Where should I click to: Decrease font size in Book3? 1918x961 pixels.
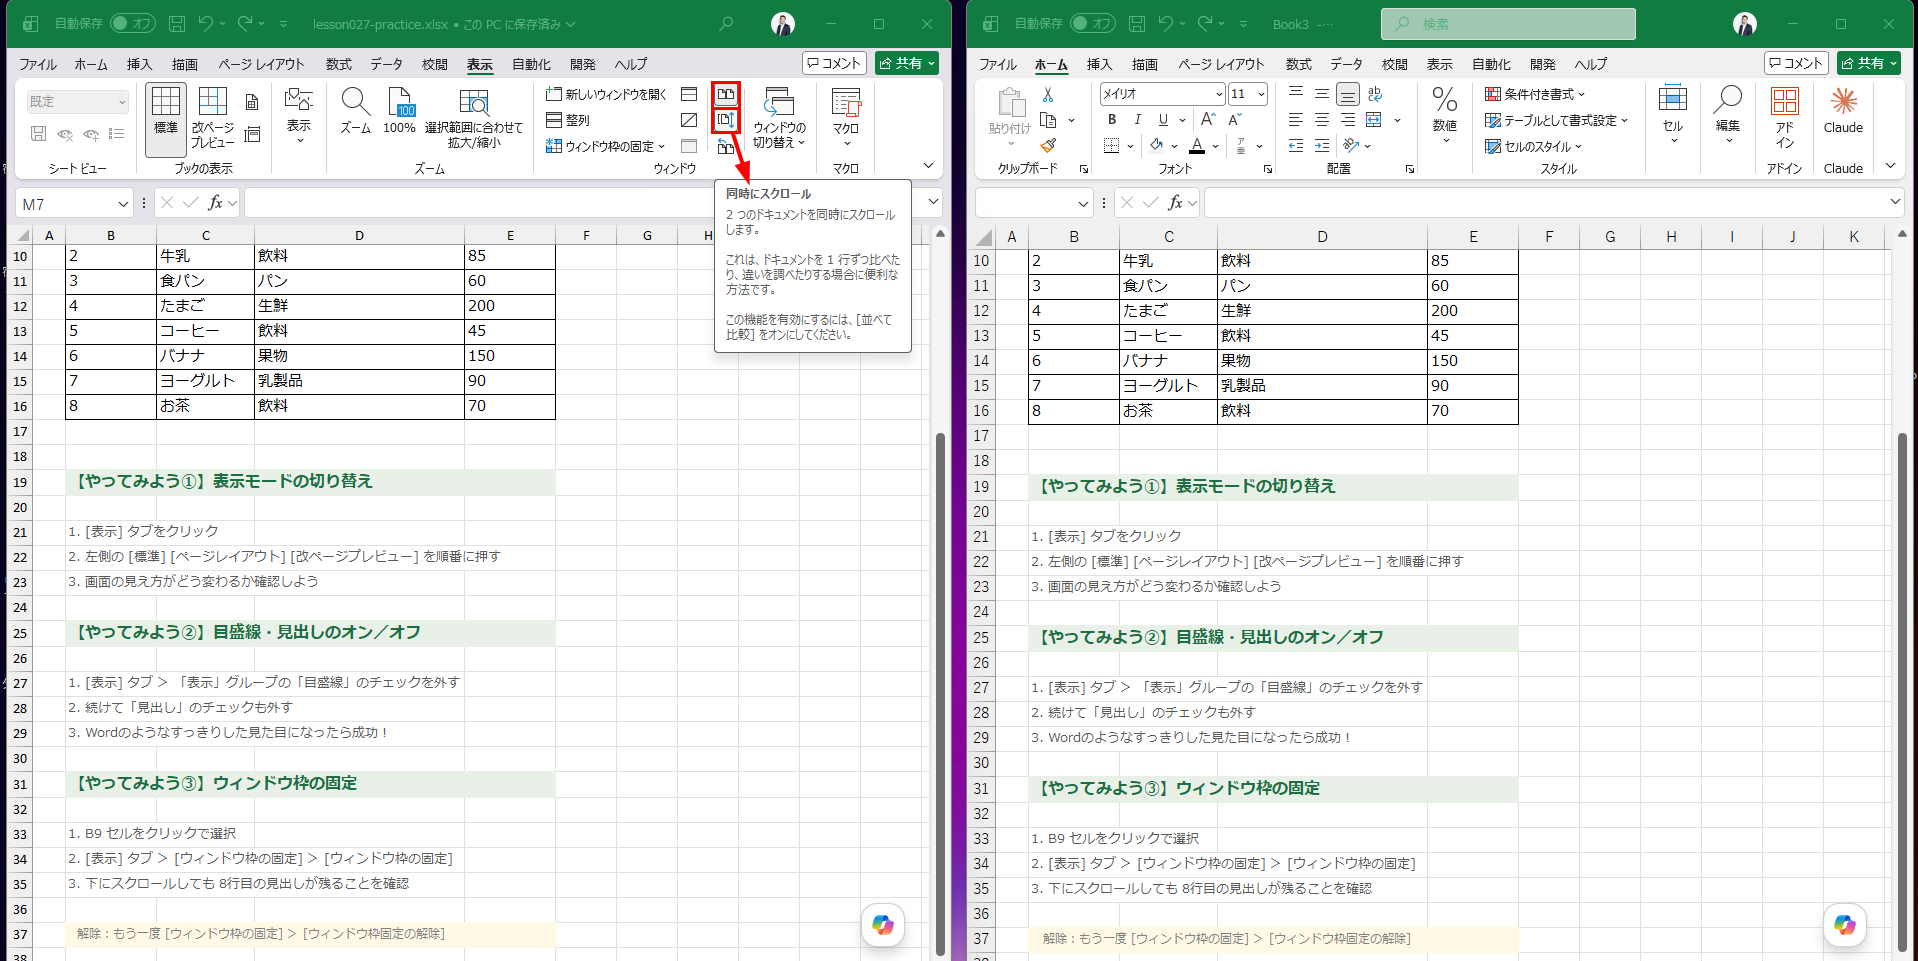(x=1234, y=120)
